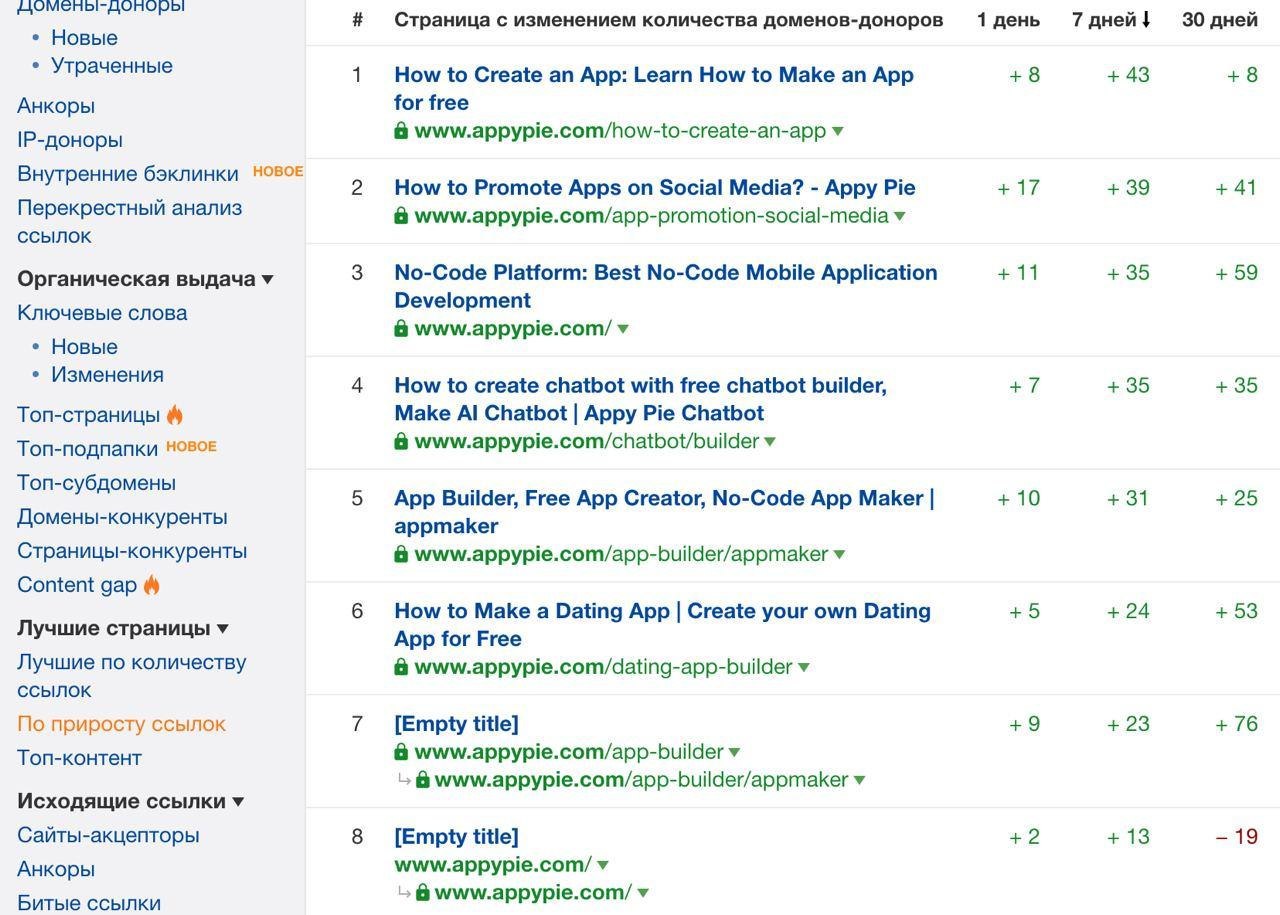Click the lock icon for dating-app-builder URL
Screen dimensions: 1280x915
[401, 667]
